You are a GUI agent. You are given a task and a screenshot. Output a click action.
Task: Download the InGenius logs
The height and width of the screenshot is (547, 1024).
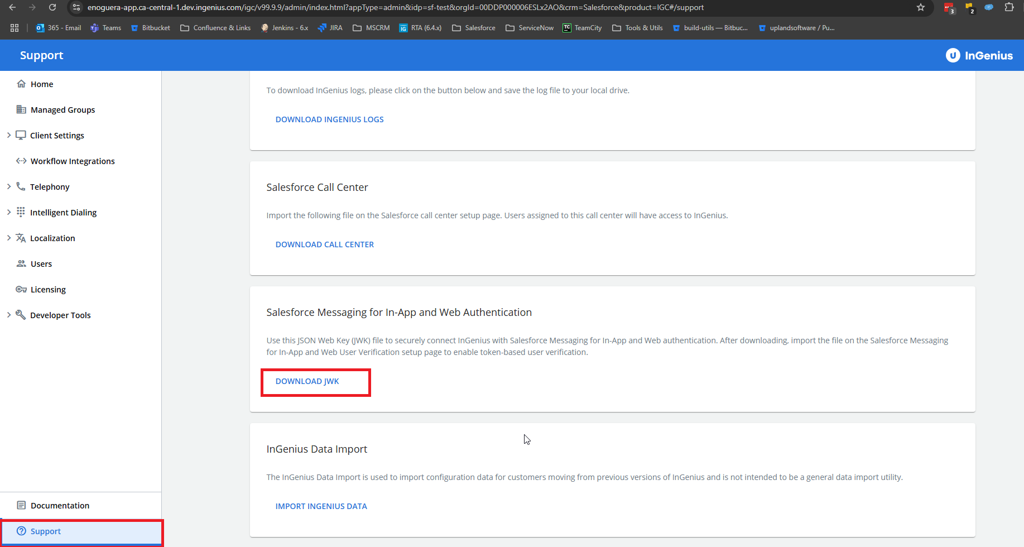[329, 119]
